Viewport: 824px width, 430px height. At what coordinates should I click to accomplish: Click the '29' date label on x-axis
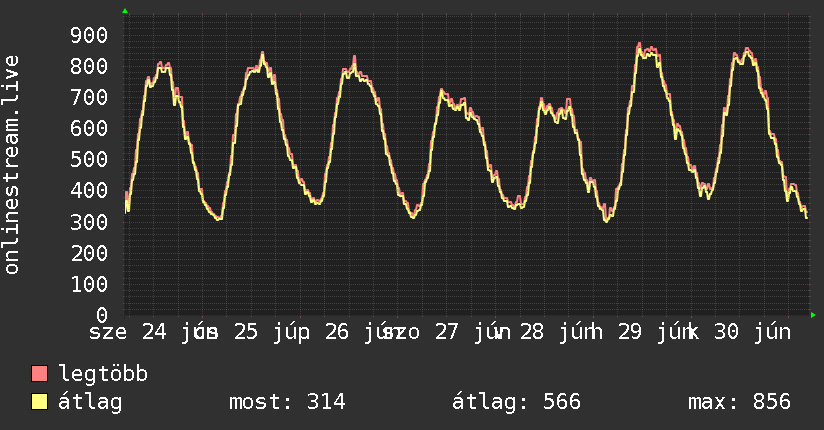(630, 332)
